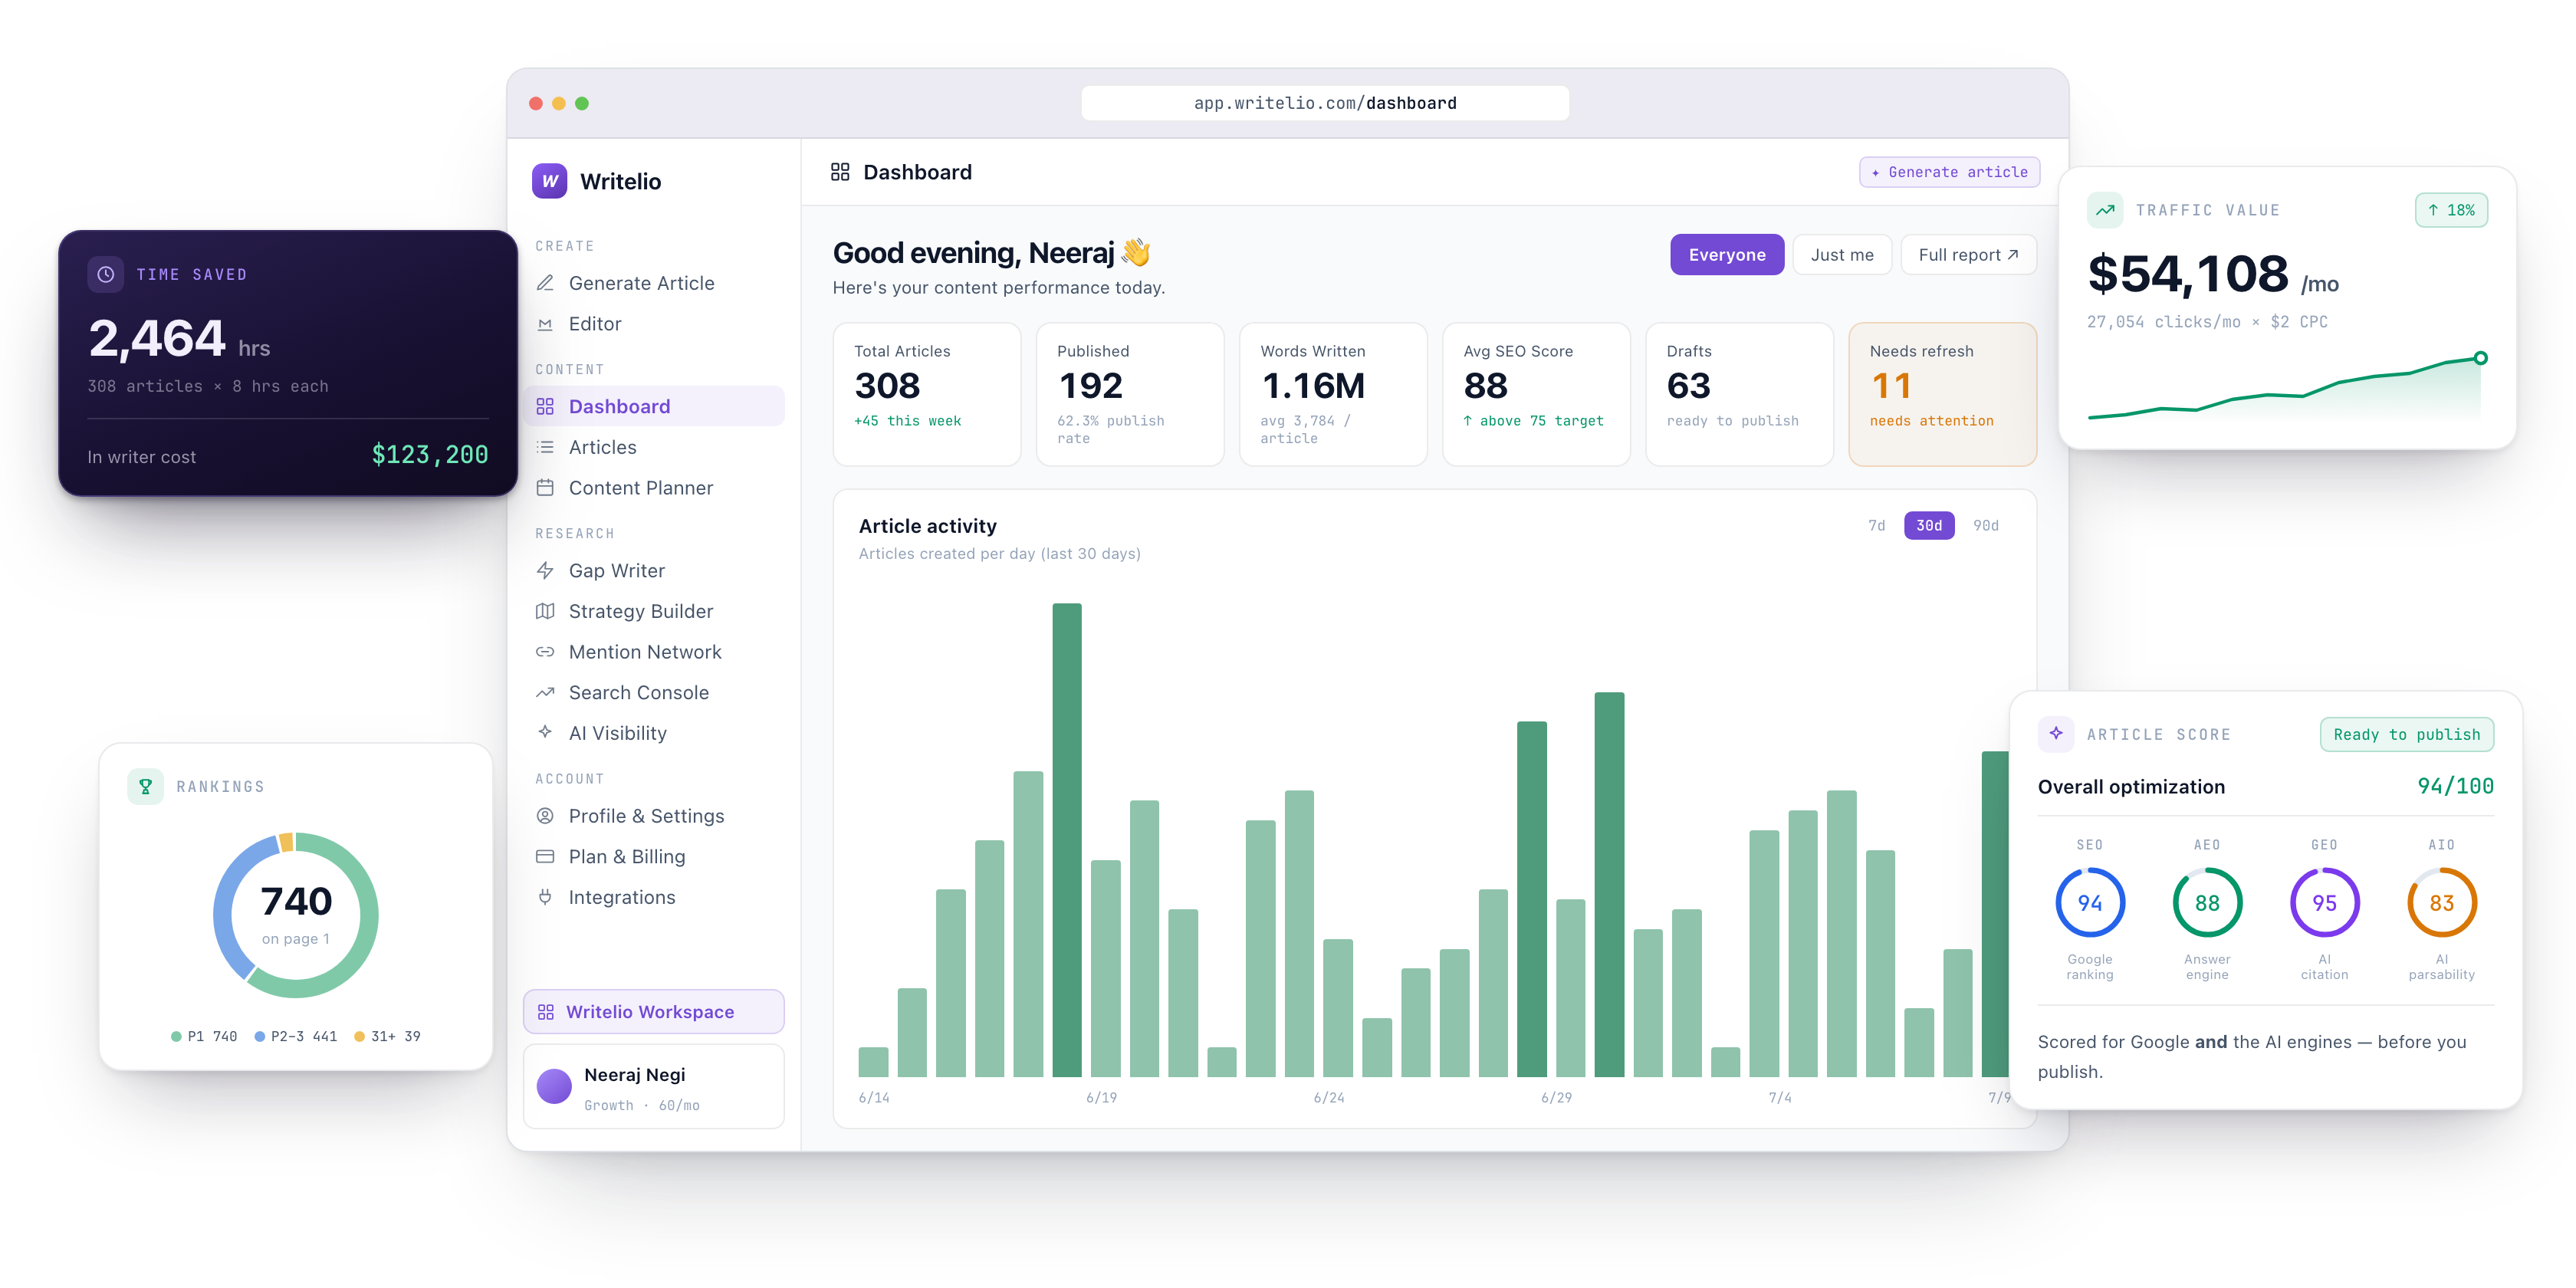
Task: Click the Generate article button in header
Action: tap(1949, 172)
